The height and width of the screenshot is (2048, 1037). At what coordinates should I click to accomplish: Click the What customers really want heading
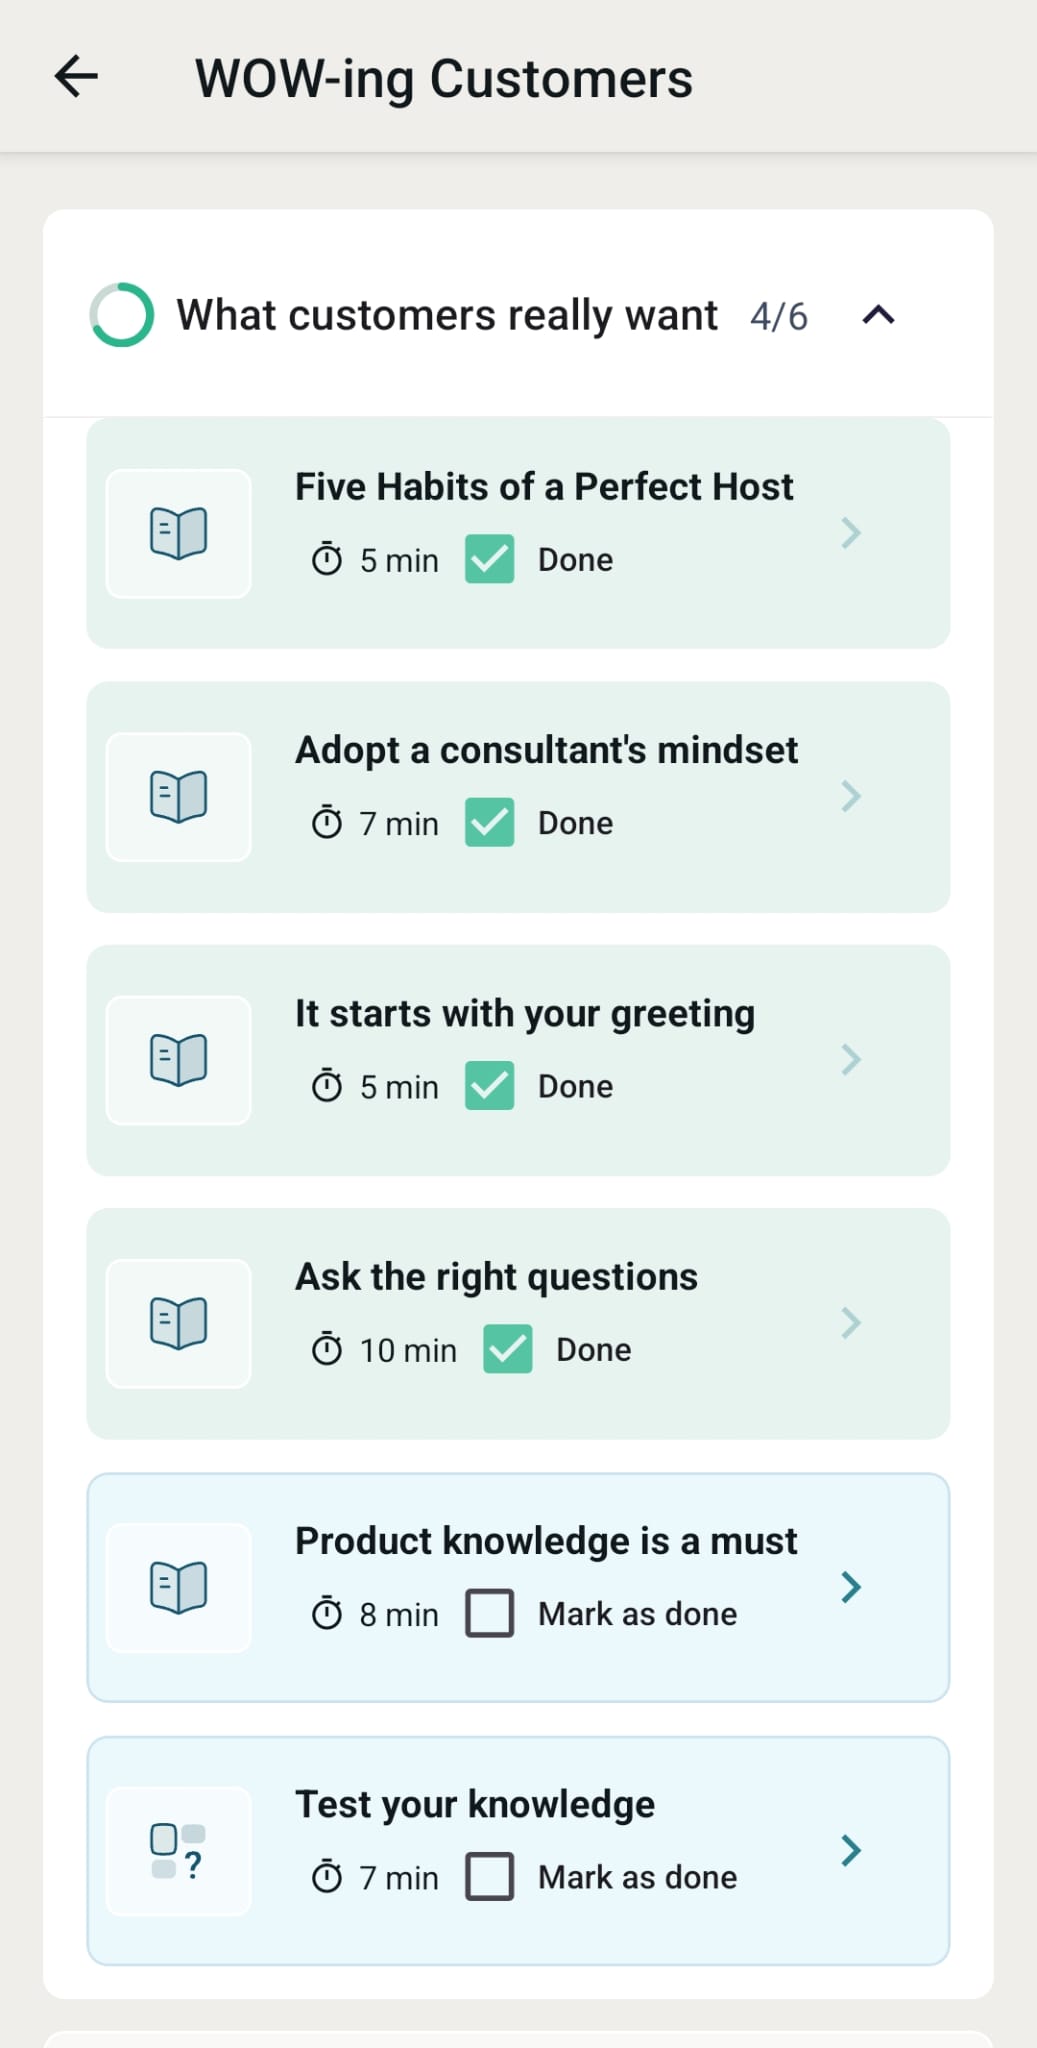[447, 315]
